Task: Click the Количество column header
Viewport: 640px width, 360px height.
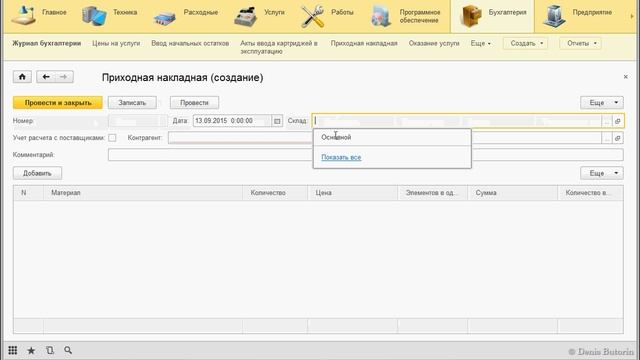Action: [x=275, y=193]
